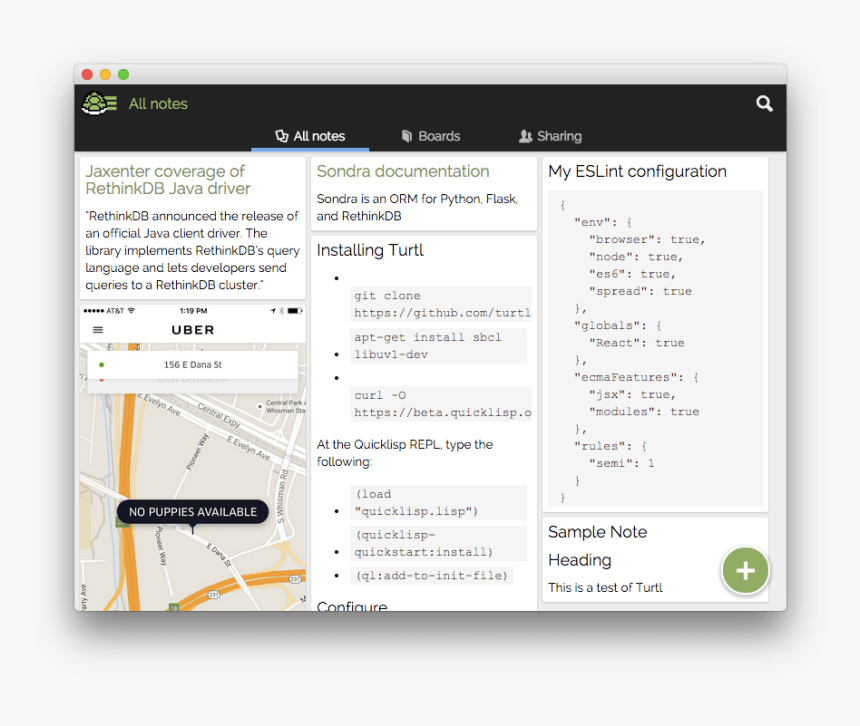Screen dimensions: 860x726
Task: Click the No Puppies Available map label
Action: (193, 512)
